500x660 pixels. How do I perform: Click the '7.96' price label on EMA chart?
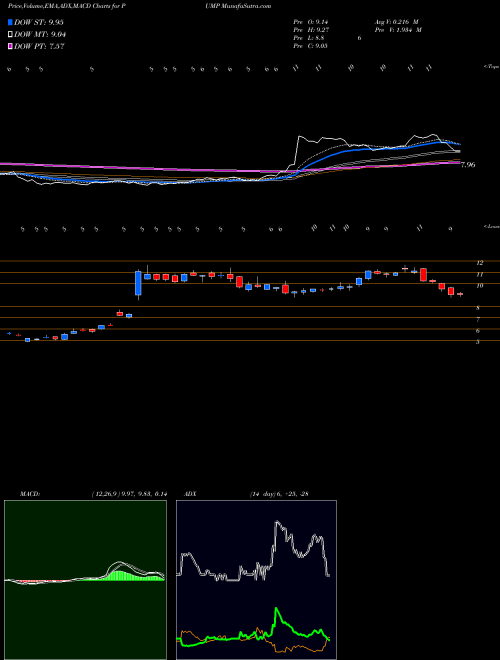click(x=468, y=165)
